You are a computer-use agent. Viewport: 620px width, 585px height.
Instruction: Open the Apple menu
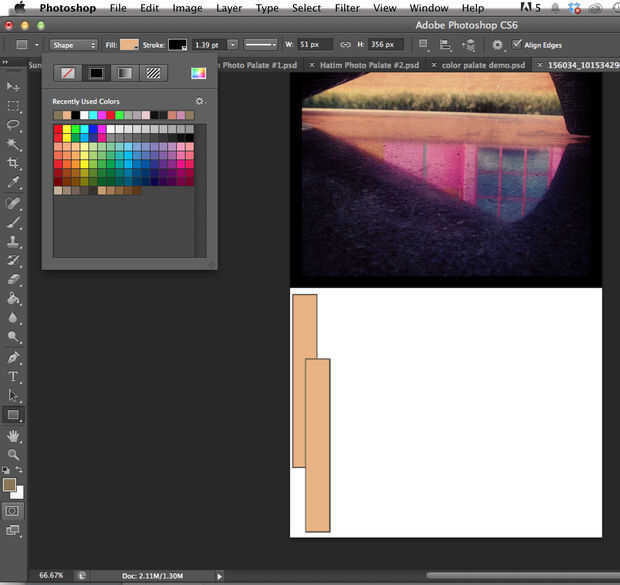coord(20,7)
